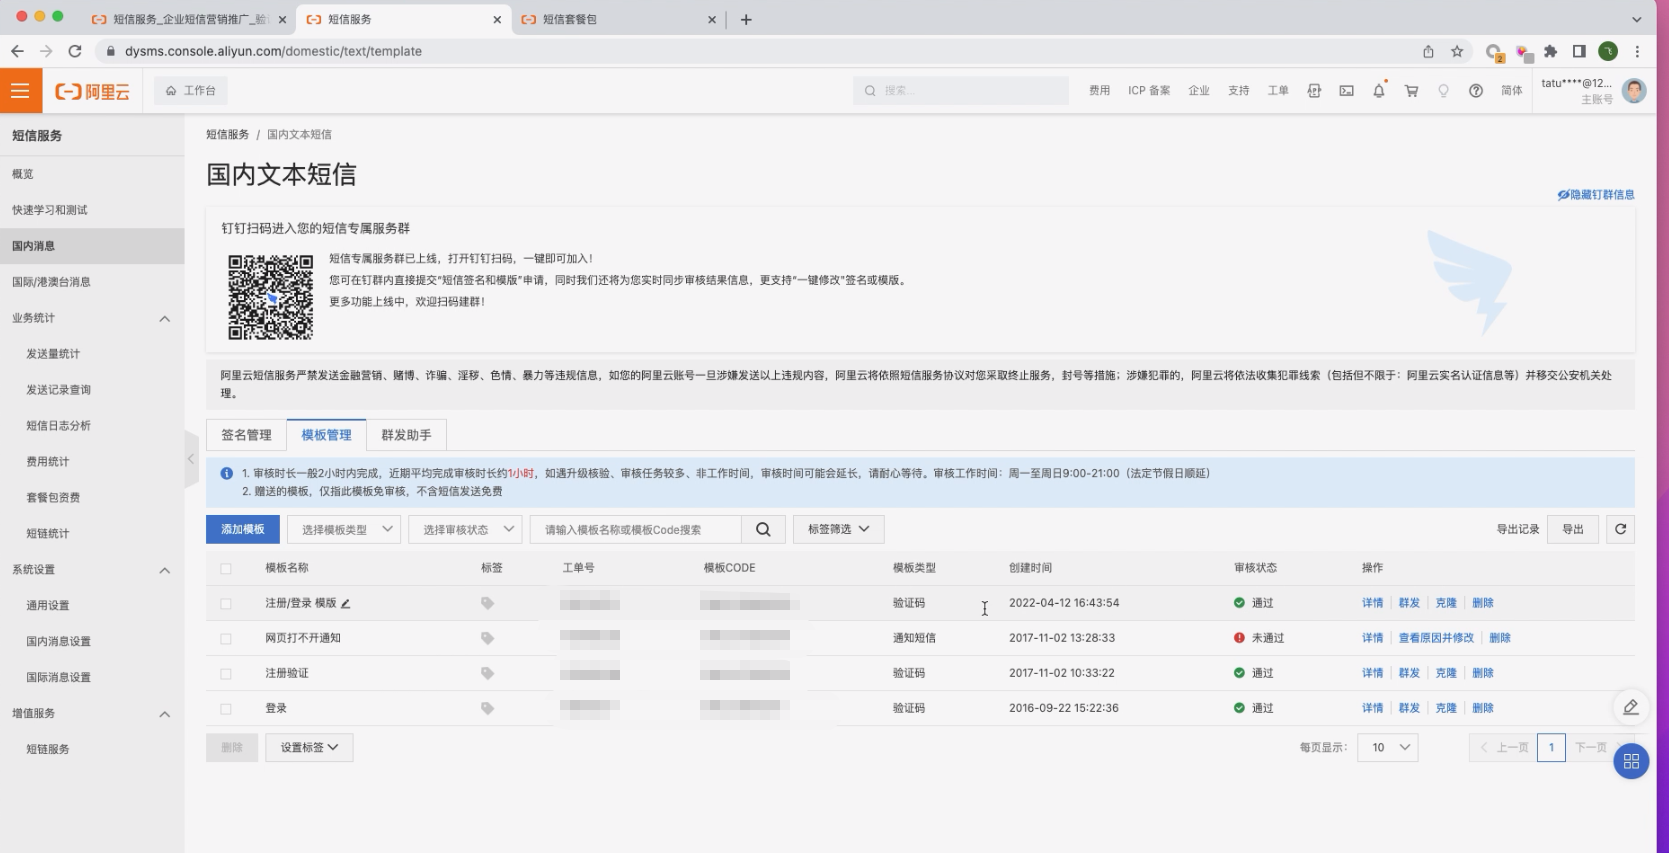Click the template name or code search field
This screenshot has width=1669, height=853.
636,530
